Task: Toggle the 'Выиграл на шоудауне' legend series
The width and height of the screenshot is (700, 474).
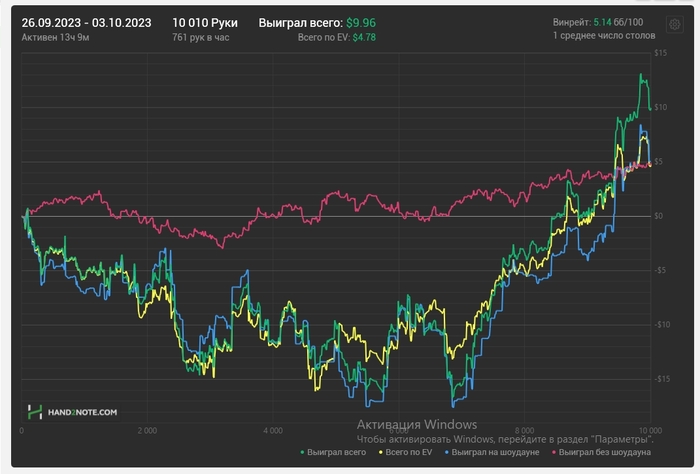Action: coord(492,452)
